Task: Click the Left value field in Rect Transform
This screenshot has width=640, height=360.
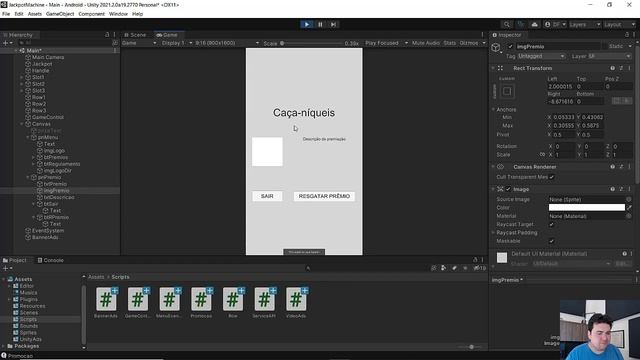Action: (x=560, y=87)
